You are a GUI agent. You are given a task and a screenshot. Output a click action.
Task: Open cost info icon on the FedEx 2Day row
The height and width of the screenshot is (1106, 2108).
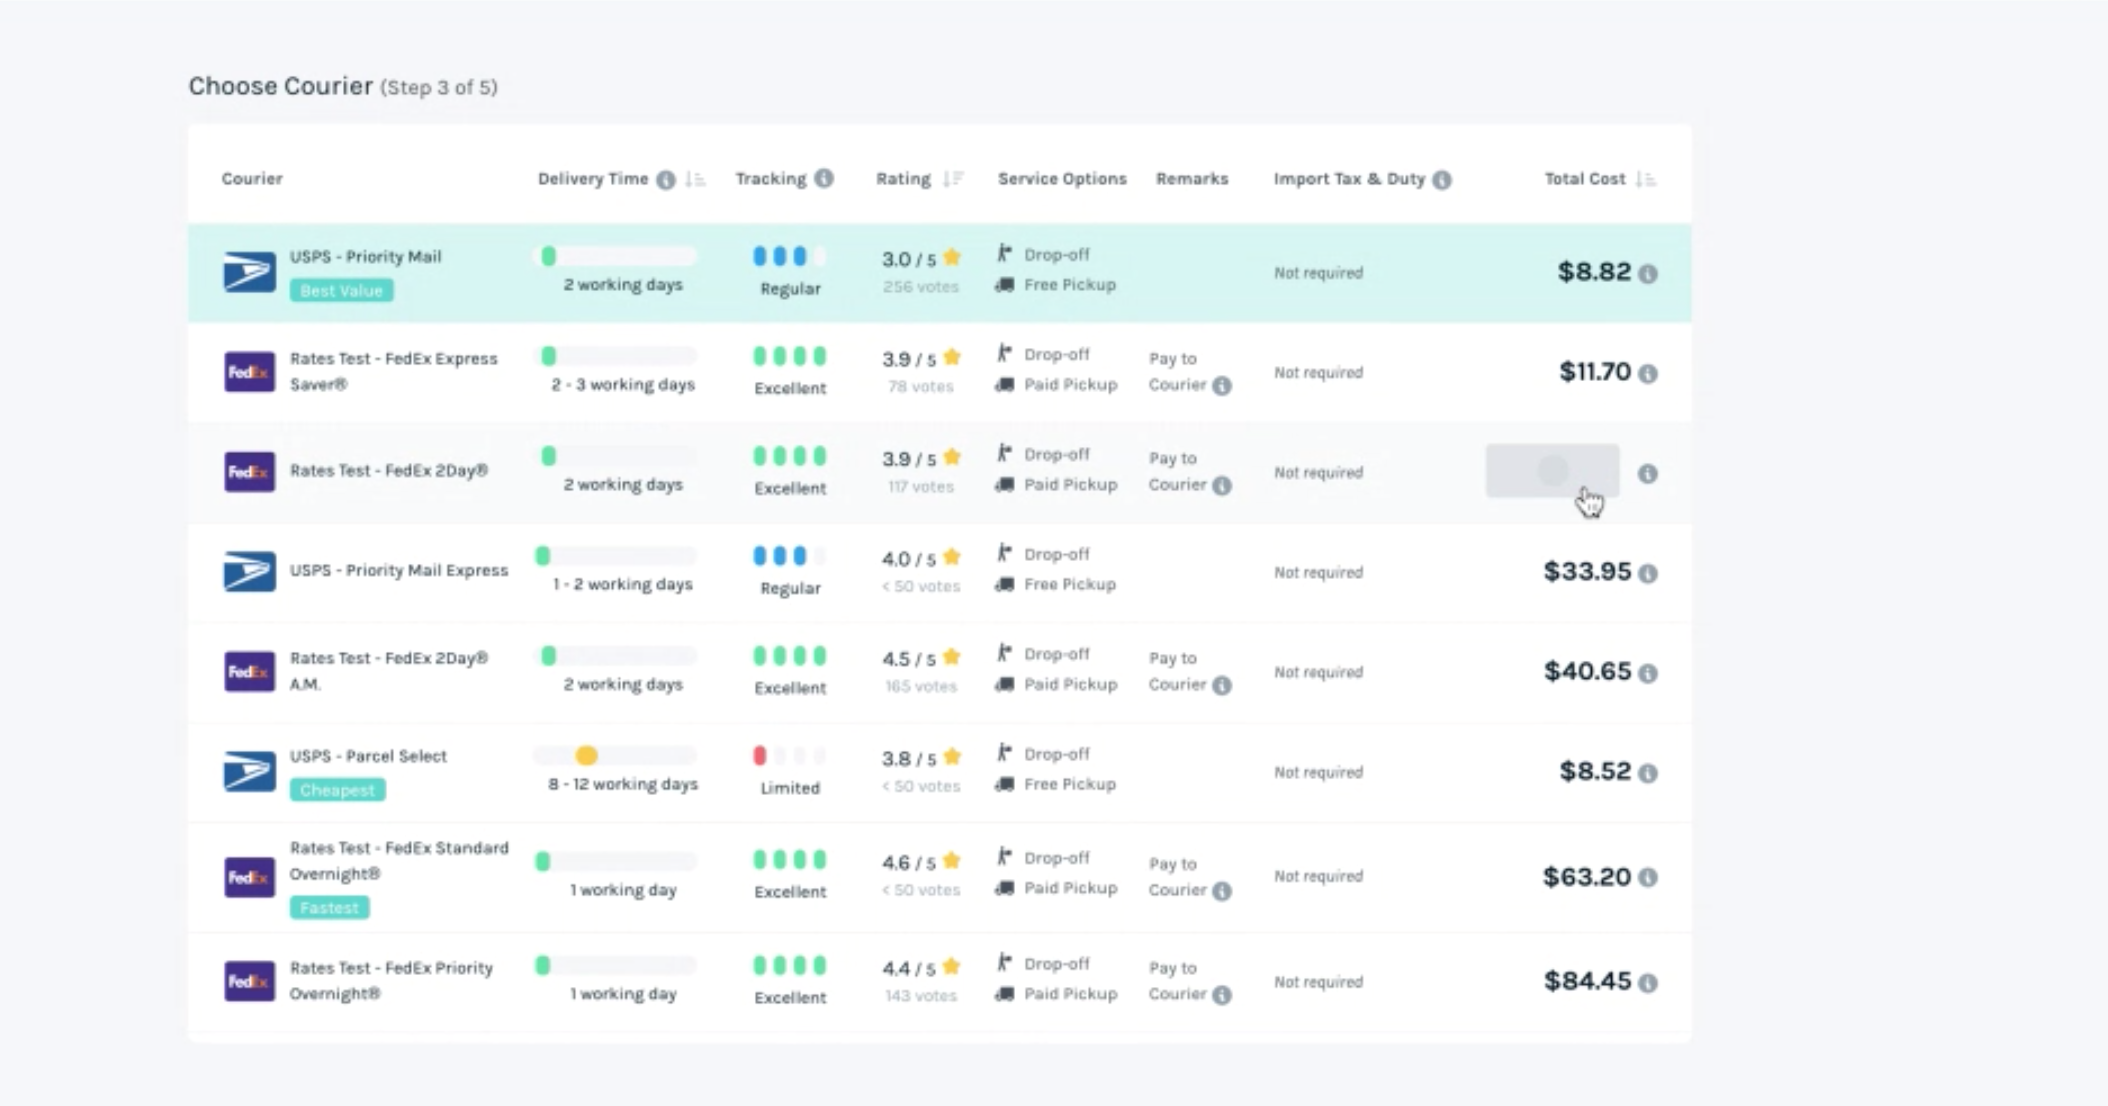click(1648, 474)
